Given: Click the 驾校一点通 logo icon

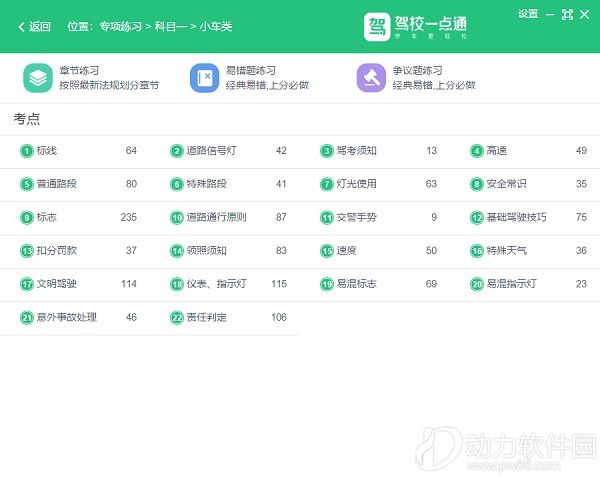Looking at the screenshot, I should pyautogui.click(x=377, y=26).
